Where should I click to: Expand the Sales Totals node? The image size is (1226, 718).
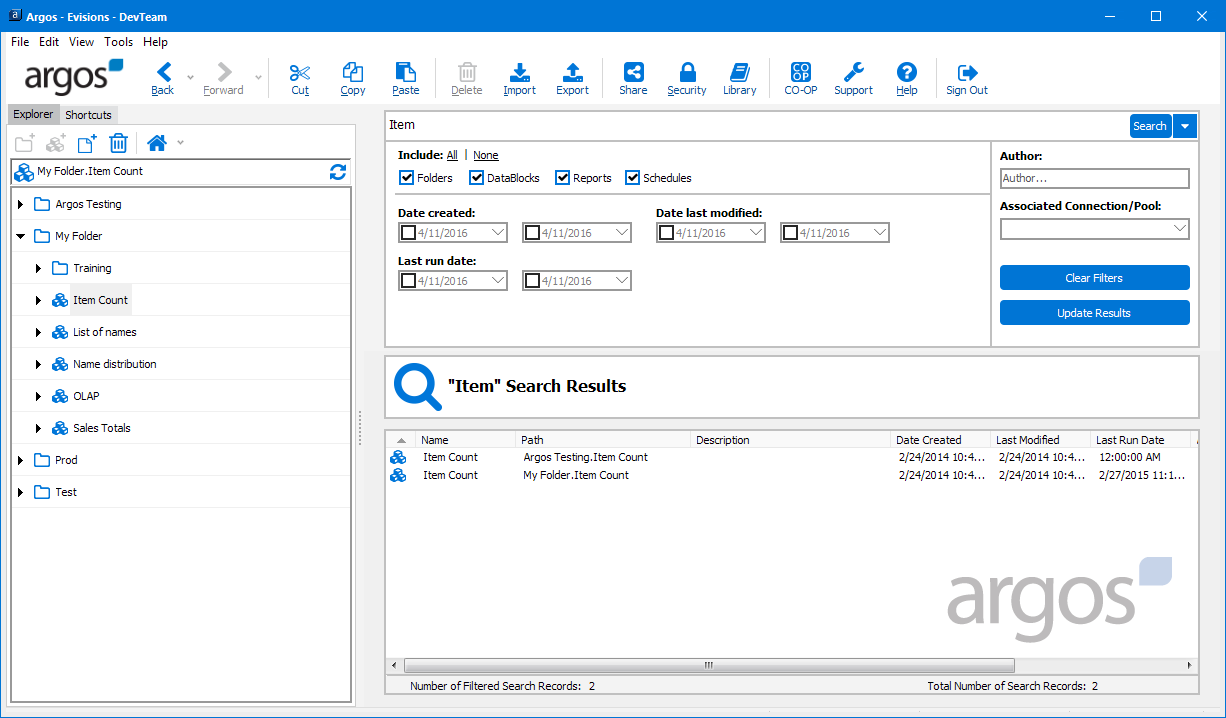[x=39, y=428]
